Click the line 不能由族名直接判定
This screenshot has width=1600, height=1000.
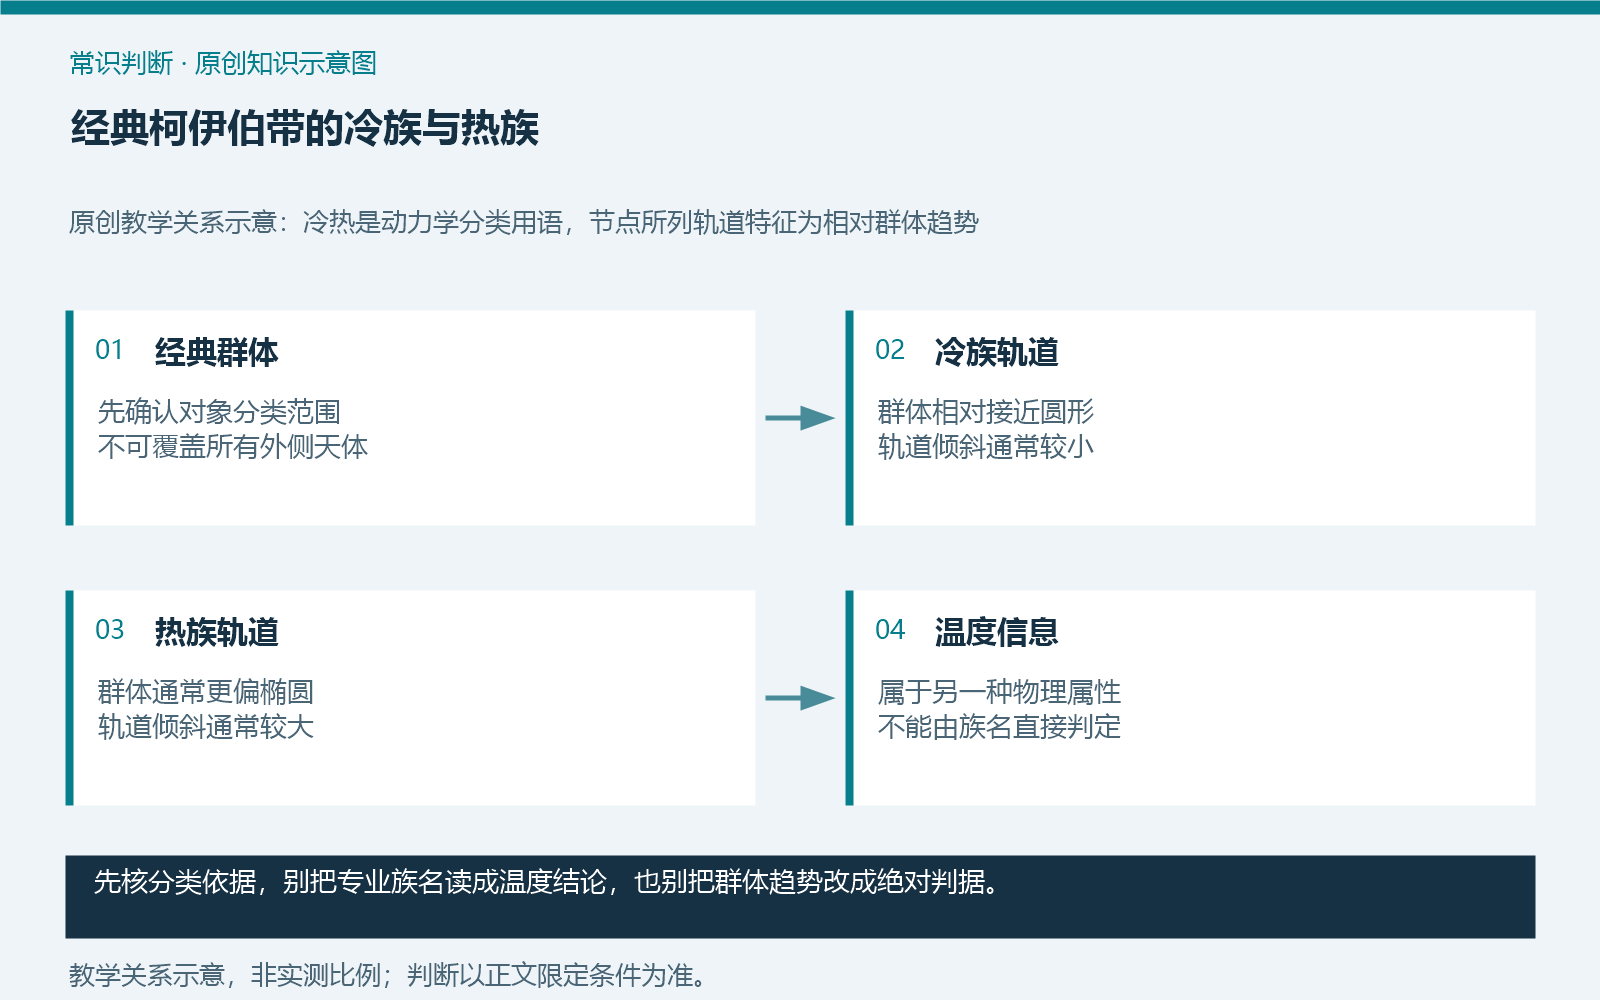999,726
